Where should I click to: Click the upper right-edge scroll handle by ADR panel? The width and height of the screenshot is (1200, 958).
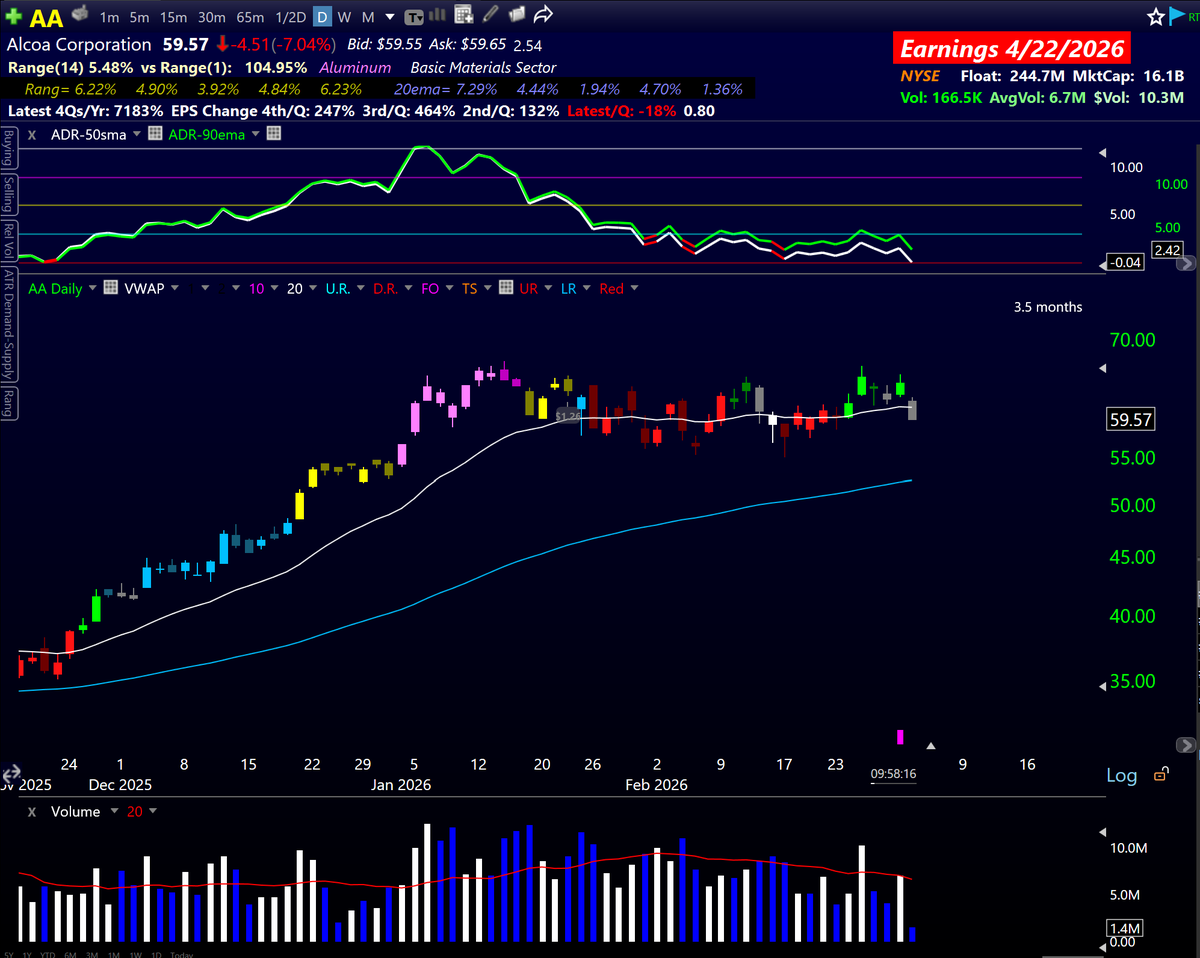1187,264
